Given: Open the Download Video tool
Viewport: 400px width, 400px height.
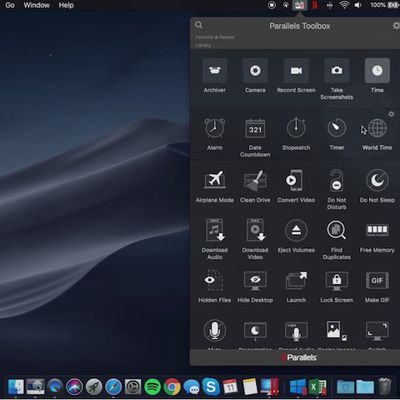Looking at the screenshot, I should (x=256, y=230).
